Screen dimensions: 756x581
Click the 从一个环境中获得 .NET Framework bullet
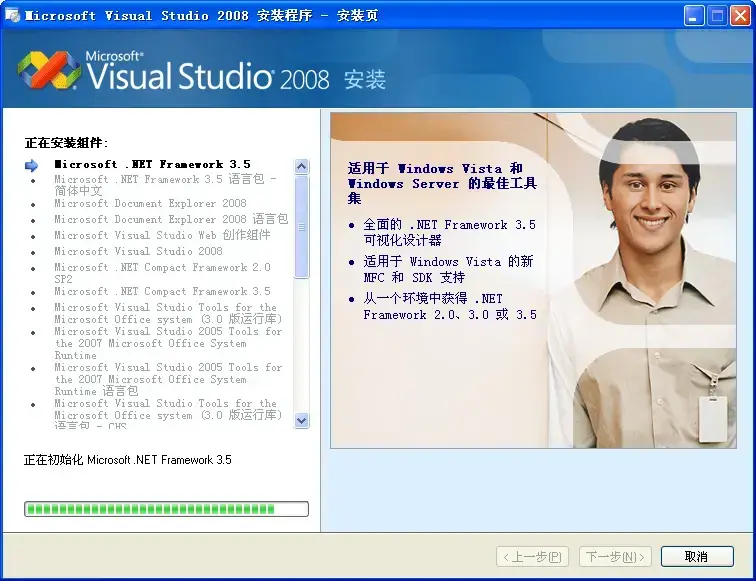(450, 306)
